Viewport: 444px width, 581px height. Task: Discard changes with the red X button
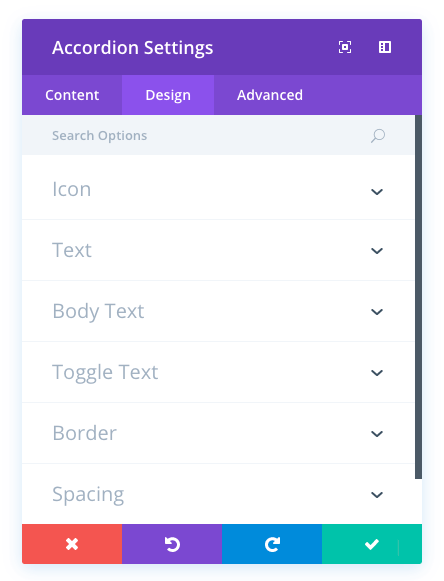coord(72,544)
